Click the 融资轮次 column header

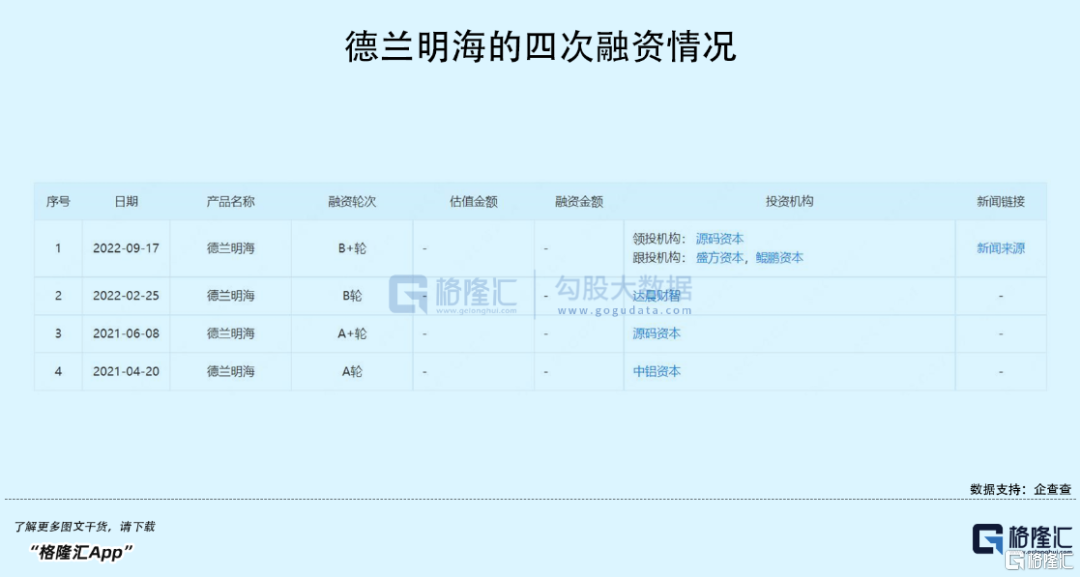352,202
